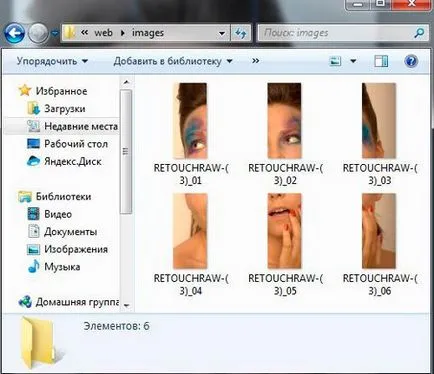
Task: Select thumbnail of RETOUCHRAW-(3)_01
Action: pos(190,121)
